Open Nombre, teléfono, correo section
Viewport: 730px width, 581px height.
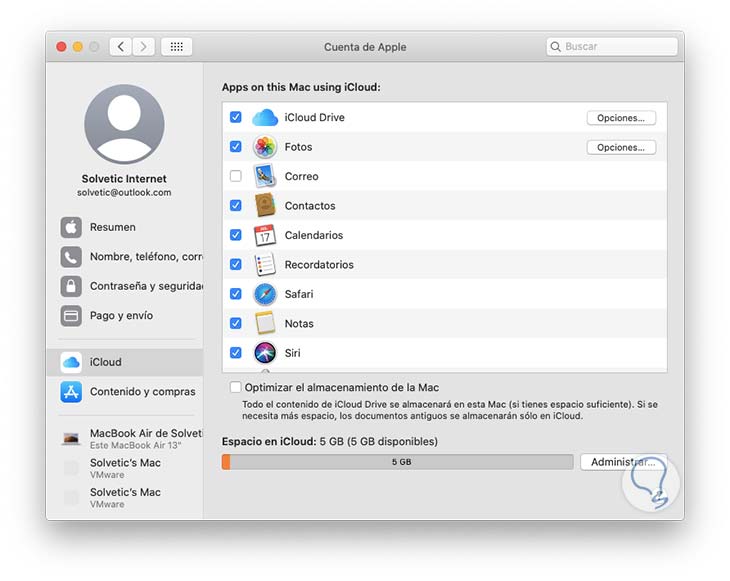click(125, 257)
